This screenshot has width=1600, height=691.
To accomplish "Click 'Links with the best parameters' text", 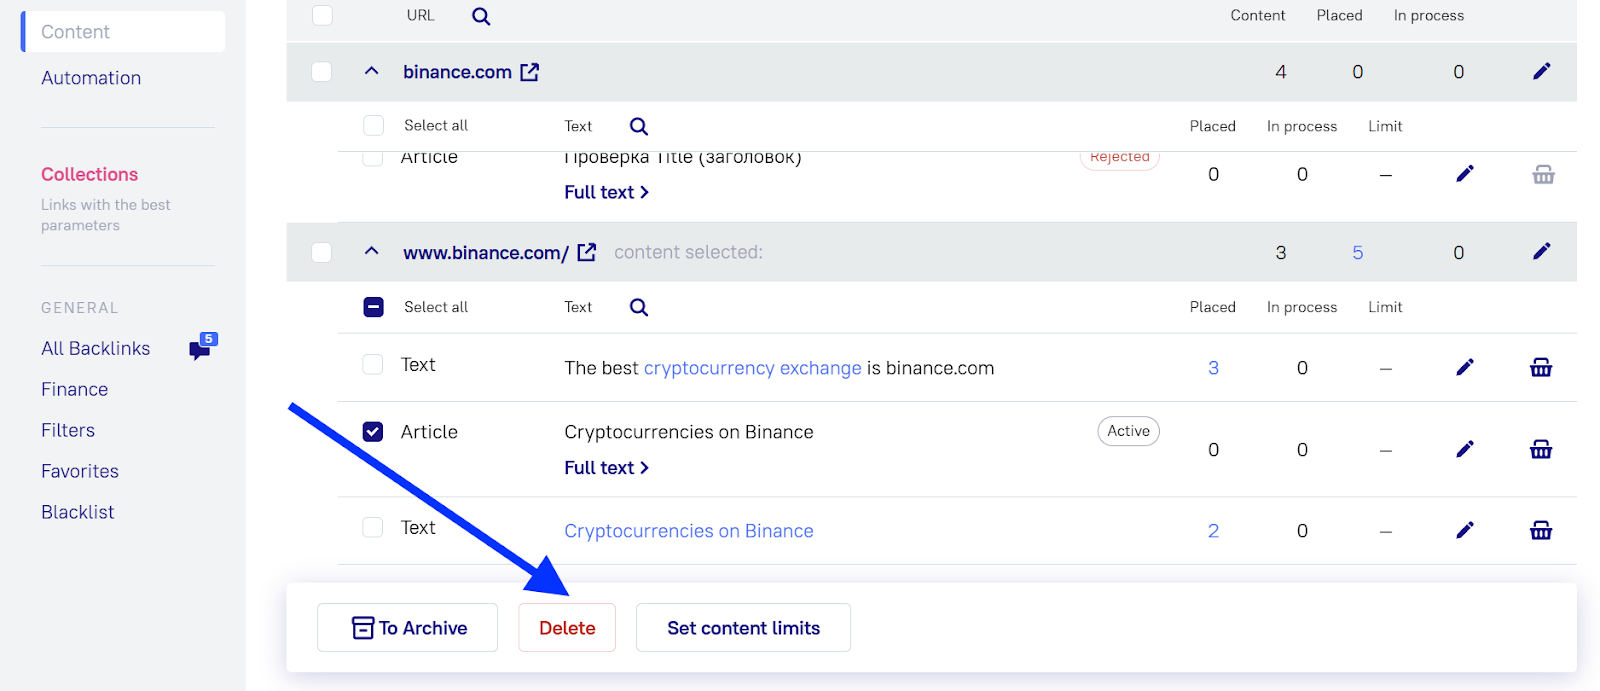I will click(x=105, y=215).
